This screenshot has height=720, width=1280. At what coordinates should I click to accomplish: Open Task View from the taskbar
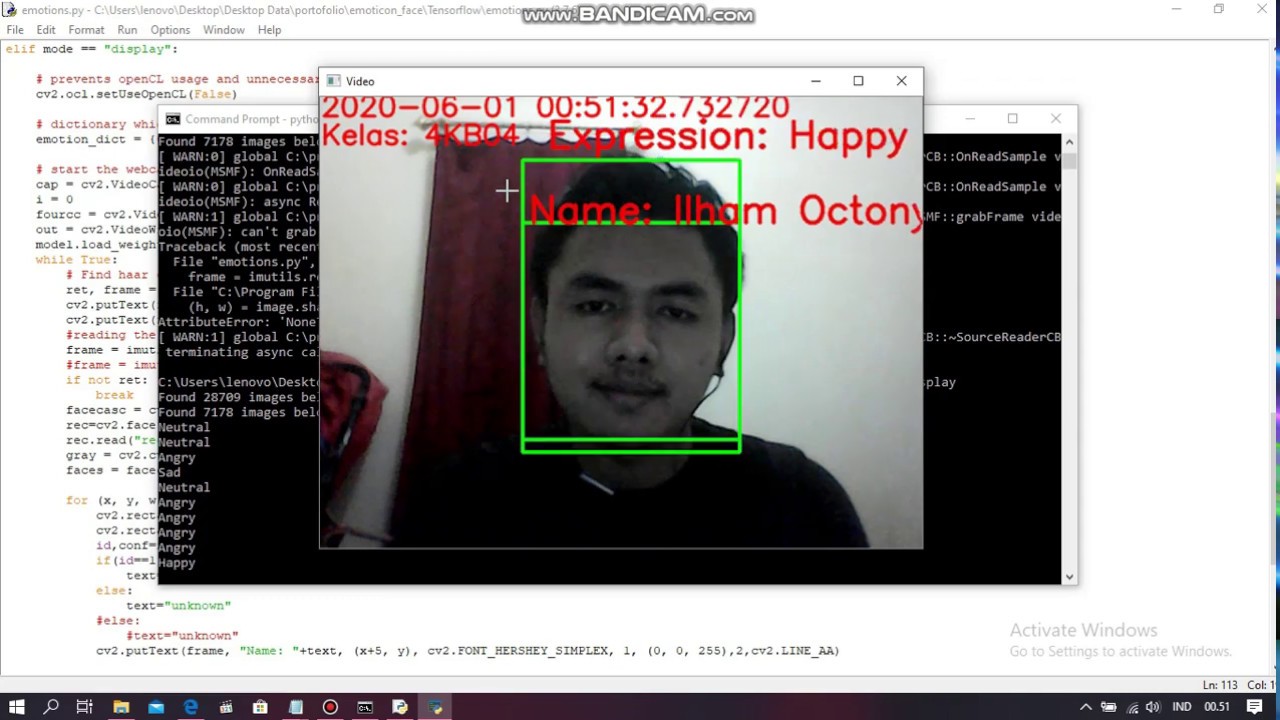[85, 707]
